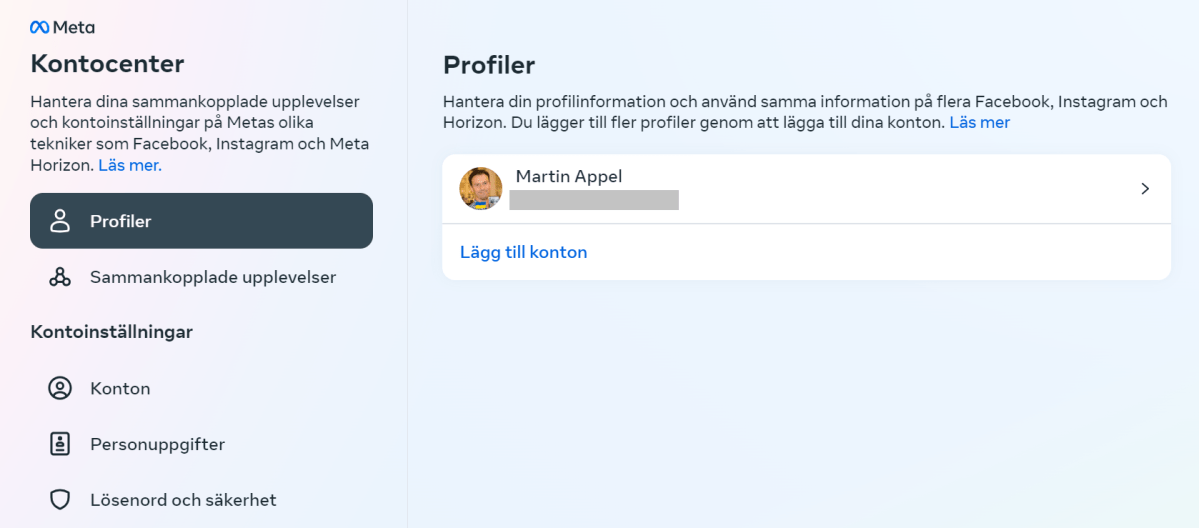
Task: Select the person icon beside Profiler
Action: [60, 221]
